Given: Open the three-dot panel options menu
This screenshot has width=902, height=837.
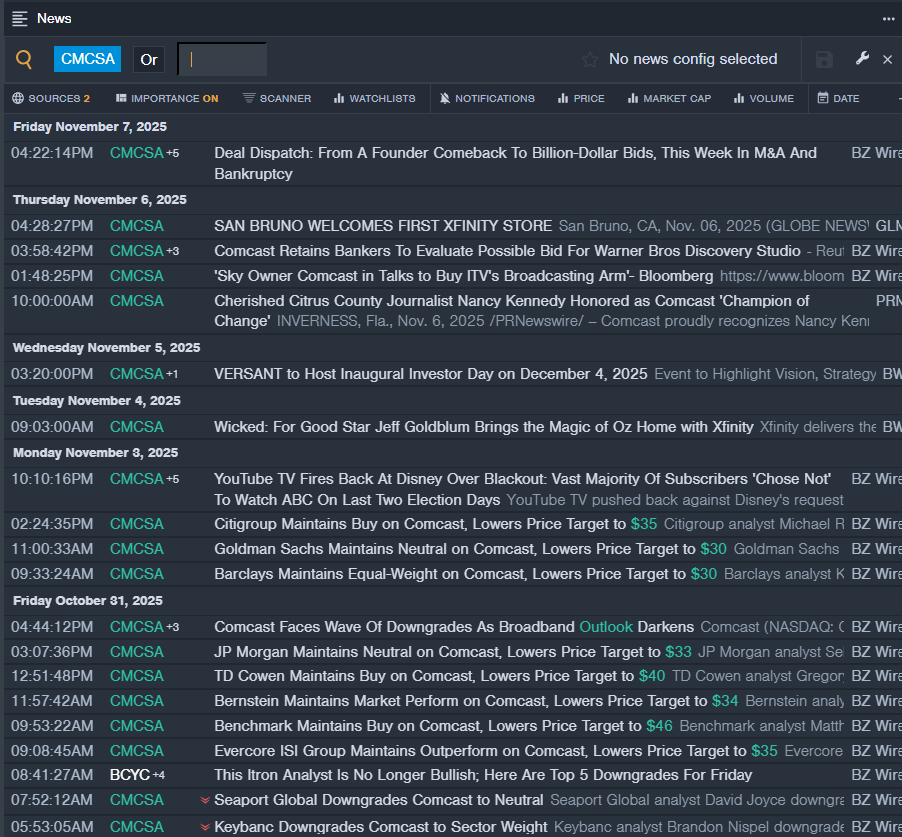Looking at the screenshot, I should click(x=888, y=18).
